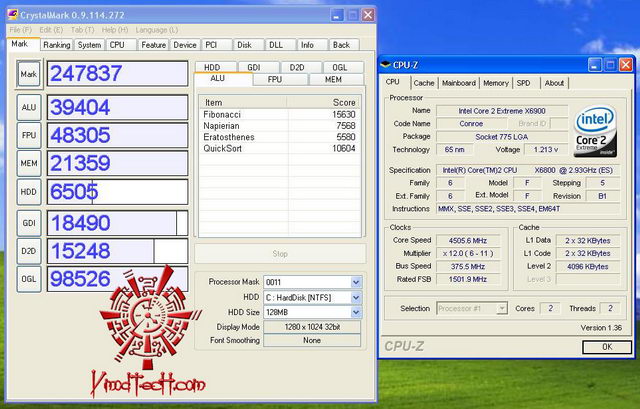Run the OGL benchmark button
Image resolution: width=640 pixels, height=409 pixels.
pos(29,279)
